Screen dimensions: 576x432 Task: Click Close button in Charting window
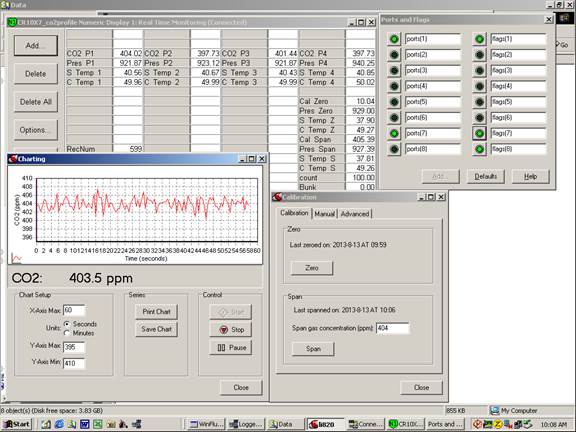(x=241, y=388)
